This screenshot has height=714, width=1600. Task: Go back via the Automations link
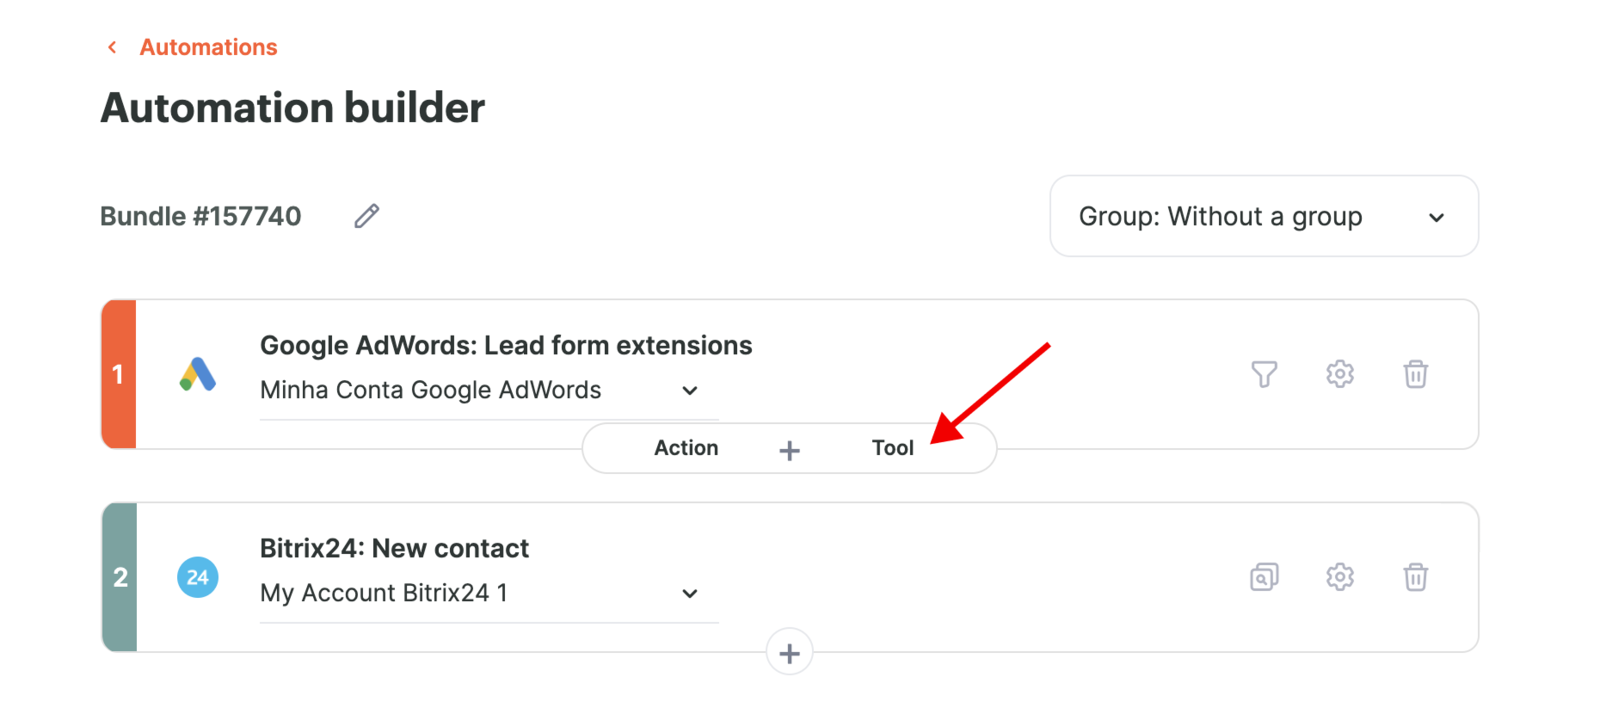coord(208,47)
